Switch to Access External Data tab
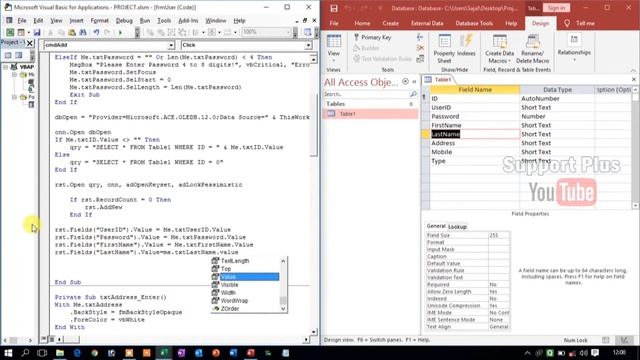The height and width of the screenshot is (360, 640). click(x=427, y=23)
